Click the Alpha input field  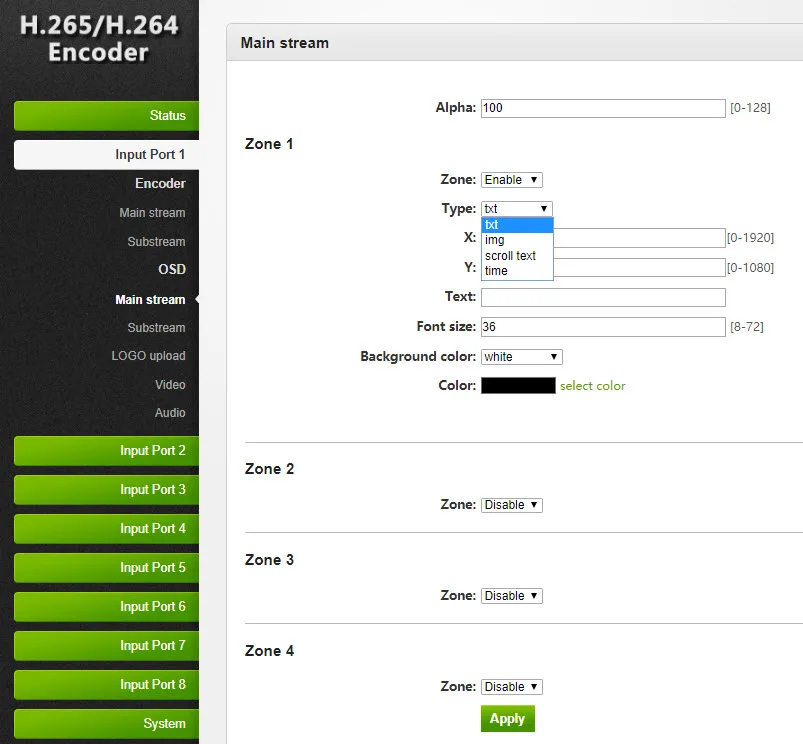[x=603, y=108]
